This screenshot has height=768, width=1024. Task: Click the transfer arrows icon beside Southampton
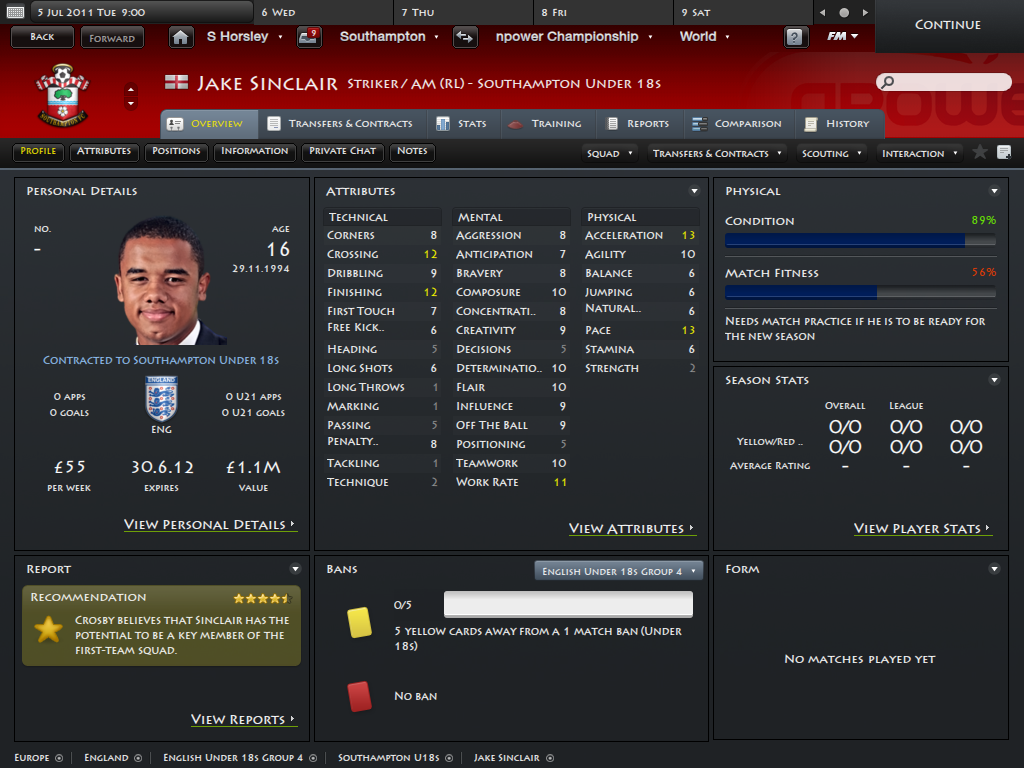pos(465,37)
